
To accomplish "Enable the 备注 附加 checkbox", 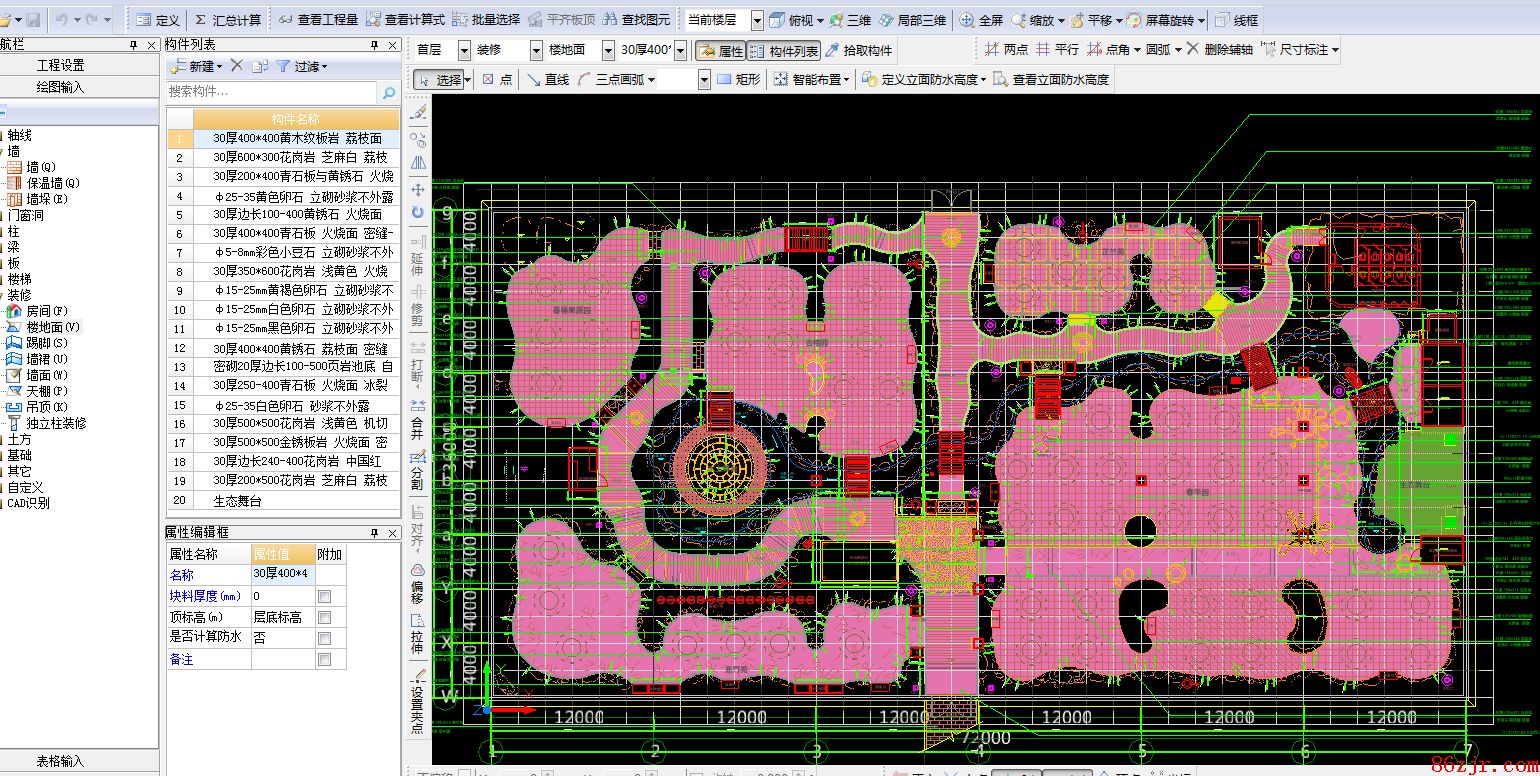I will [x=324, y=660].
